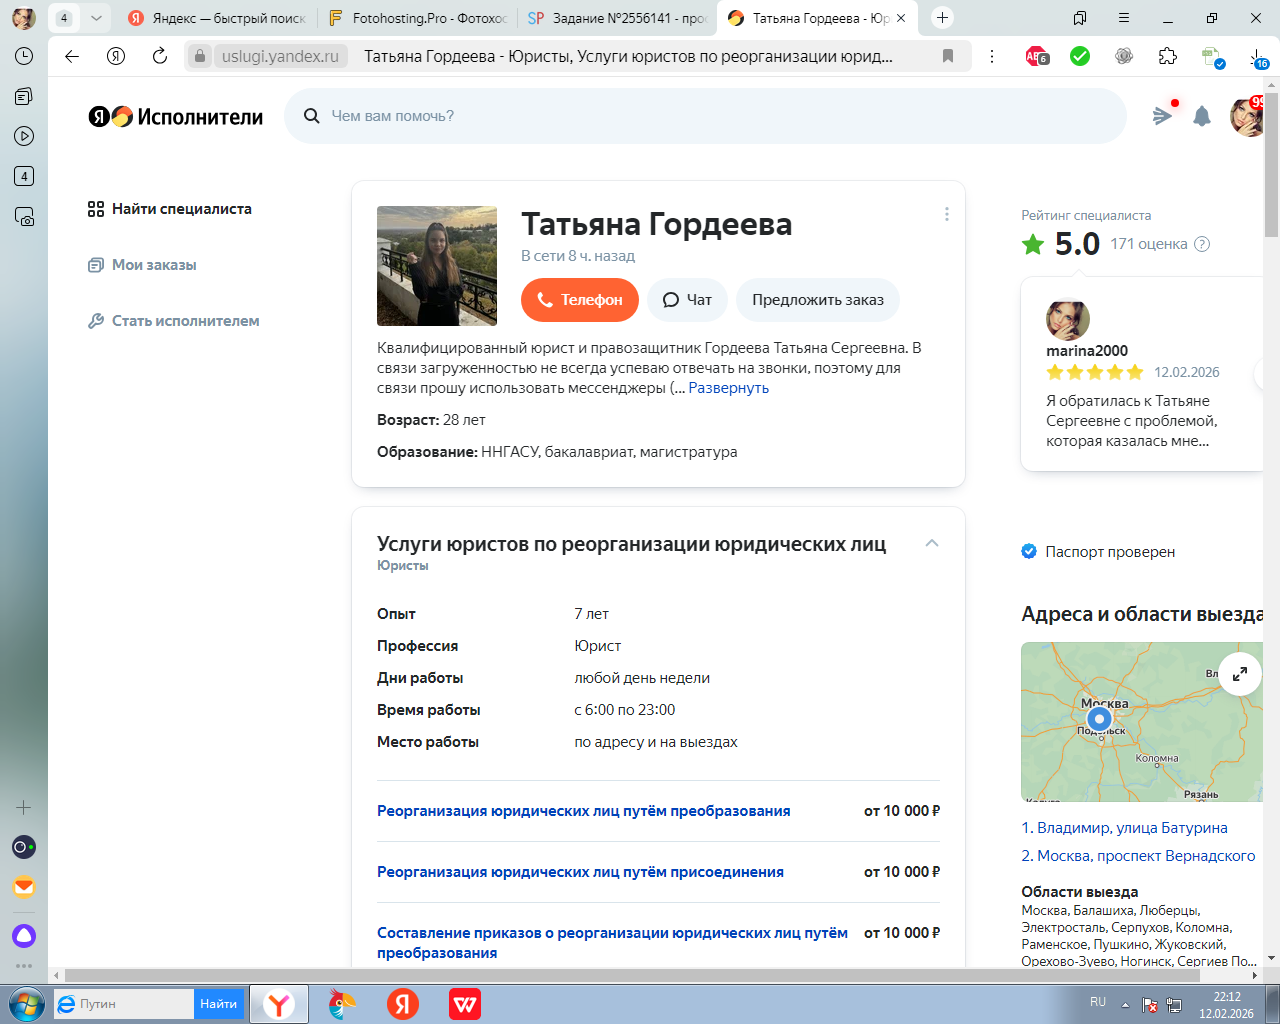This screenshot has width=1280, height=1024.
Task: Open the Windows Start button
Action: (x=25, y=1003)
